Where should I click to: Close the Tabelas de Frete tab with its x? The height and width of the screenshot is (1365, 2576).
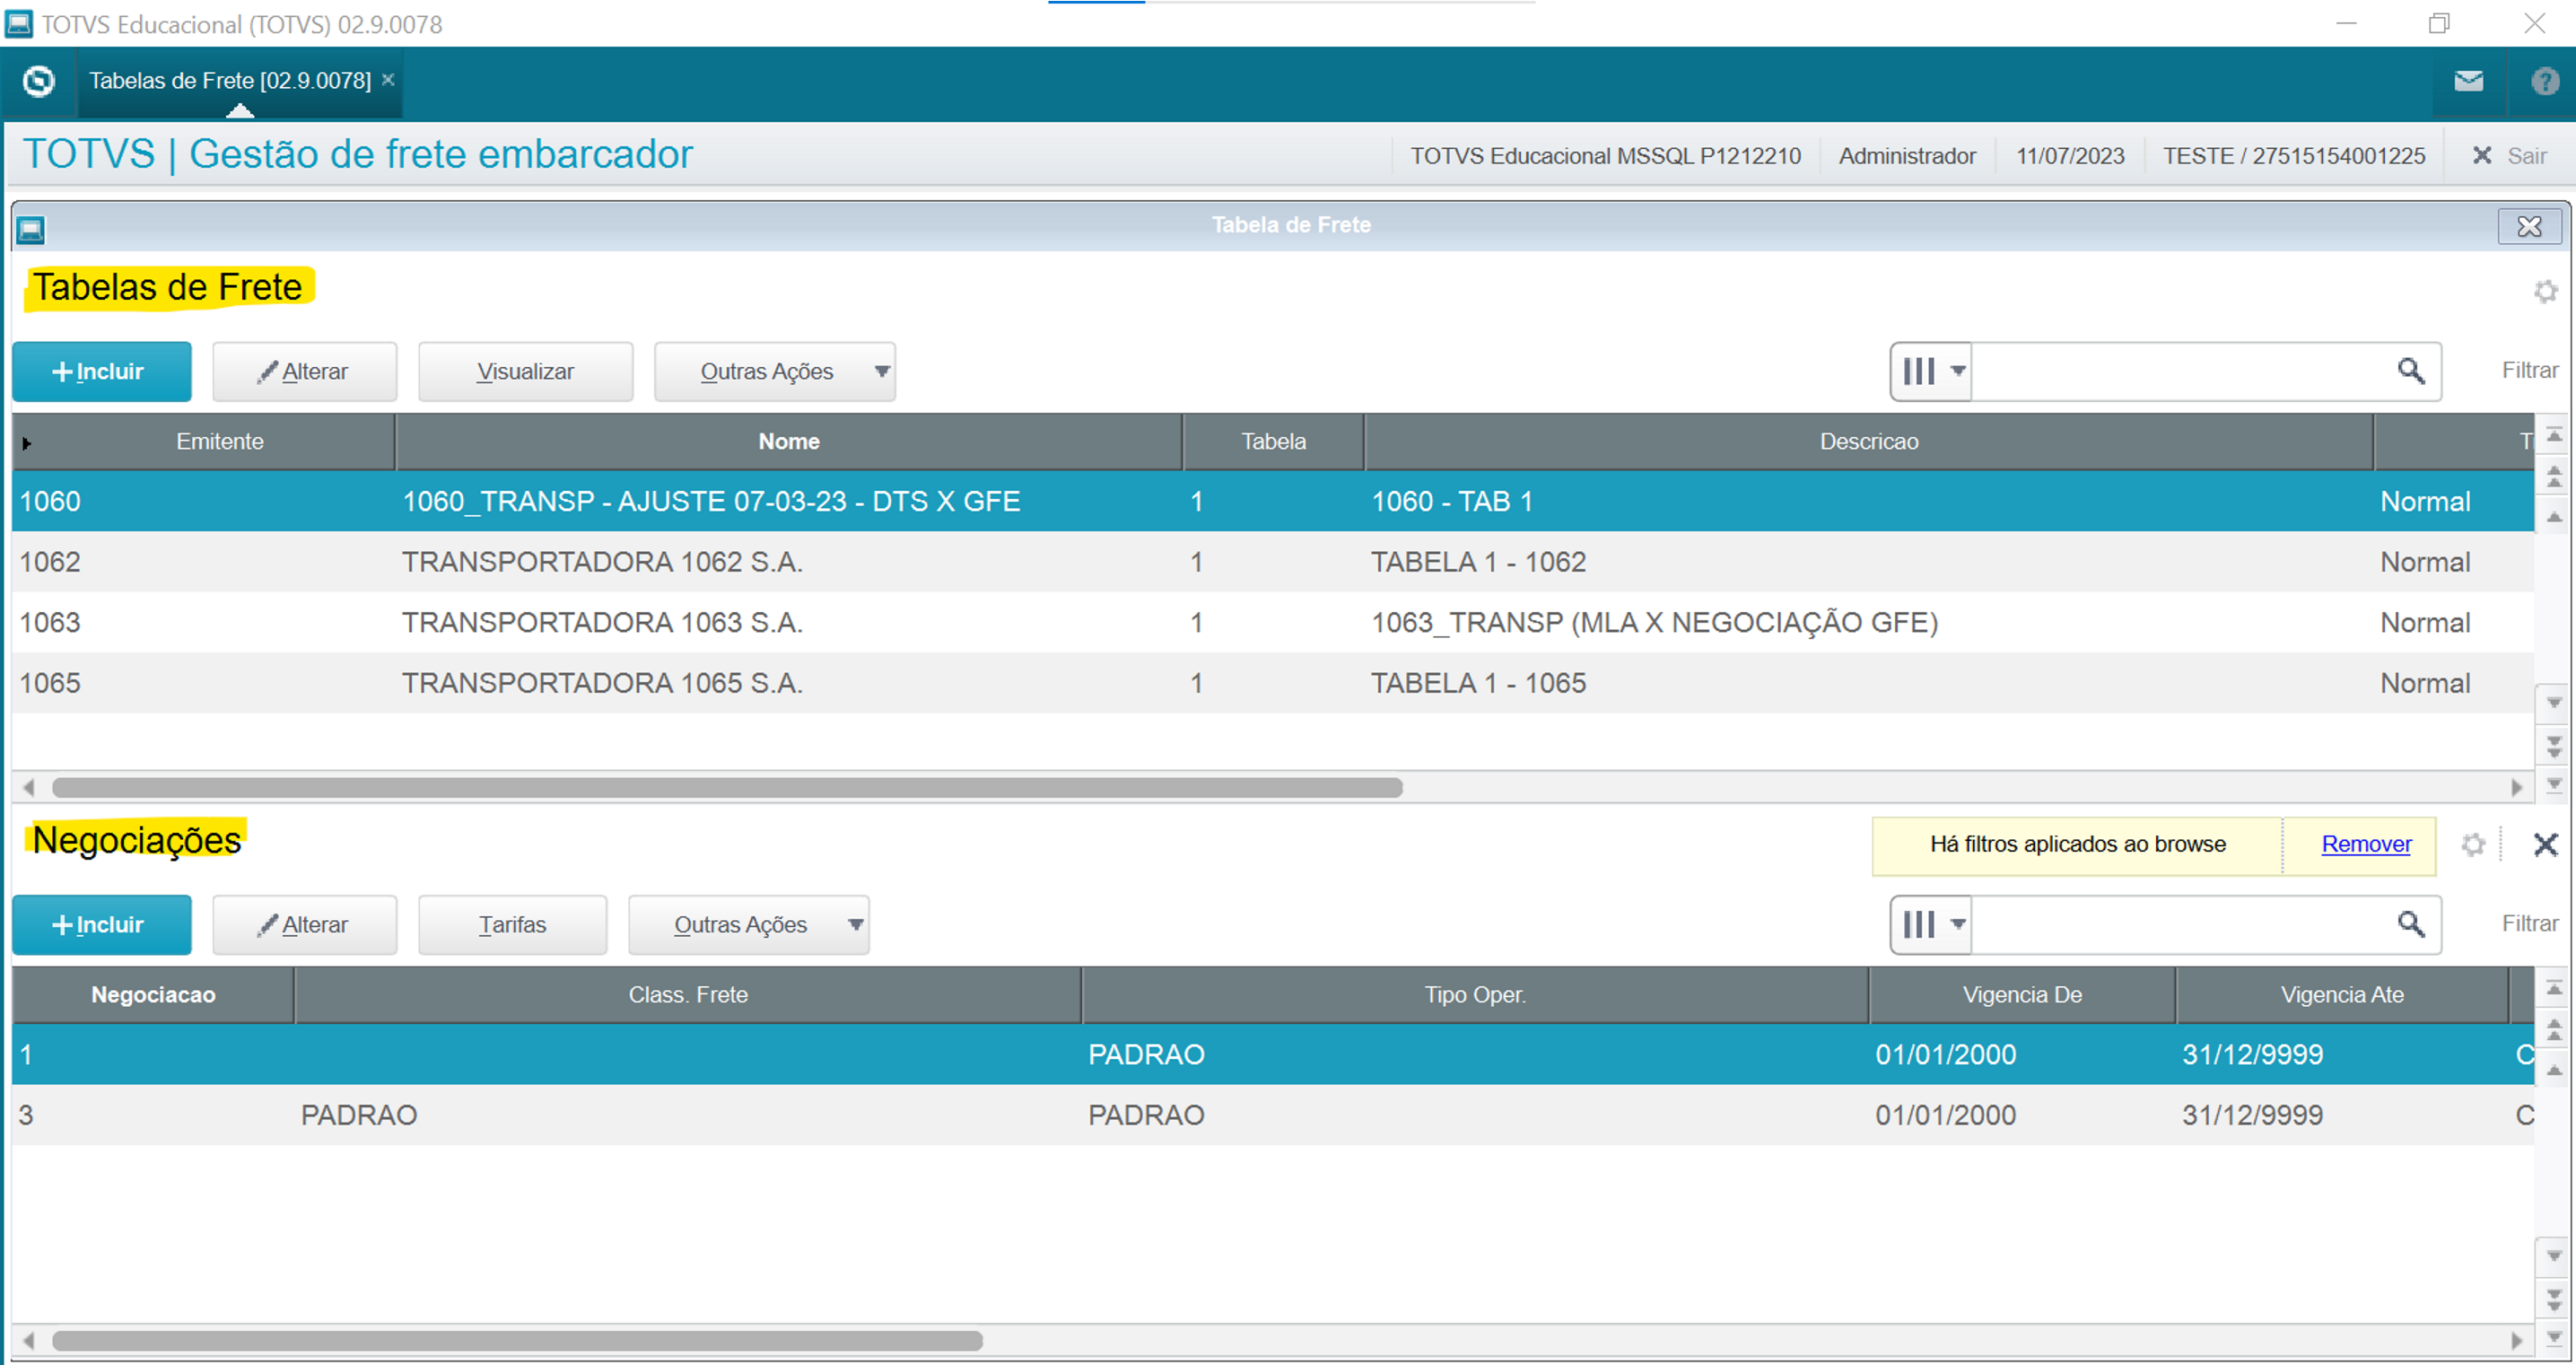[388, 80]
